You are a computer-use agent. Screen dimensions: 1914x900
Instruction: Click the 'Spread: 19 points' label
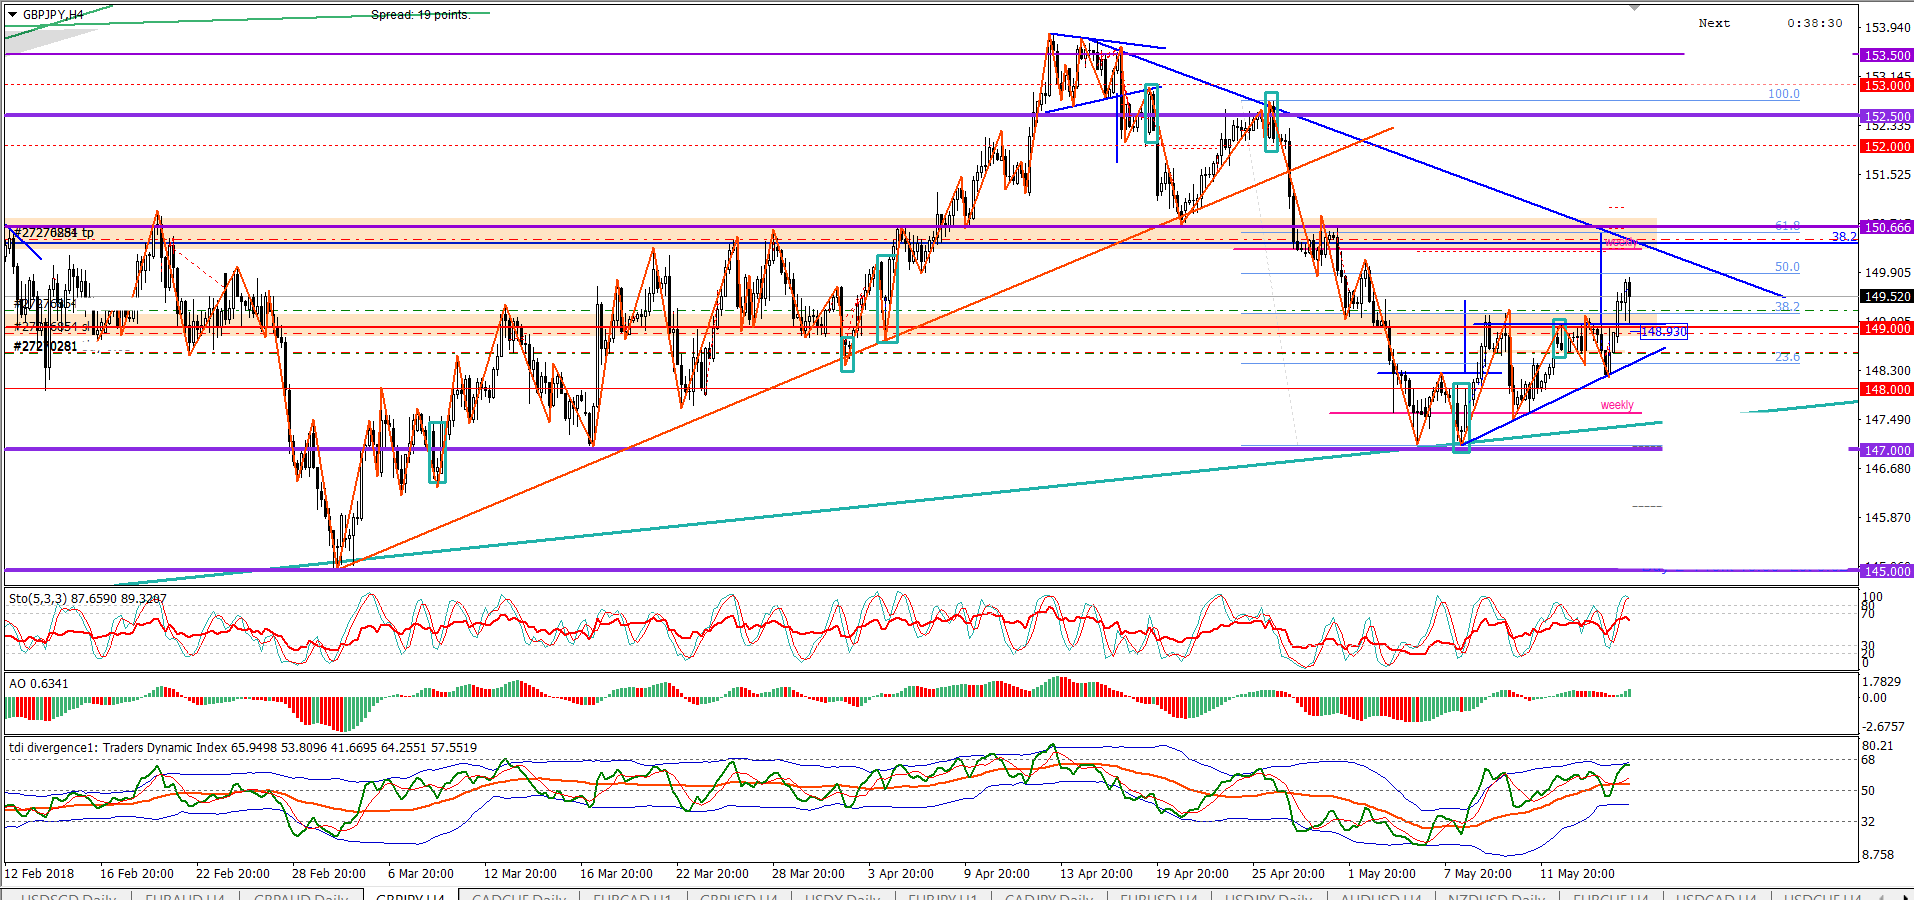(x=420, y=15)
